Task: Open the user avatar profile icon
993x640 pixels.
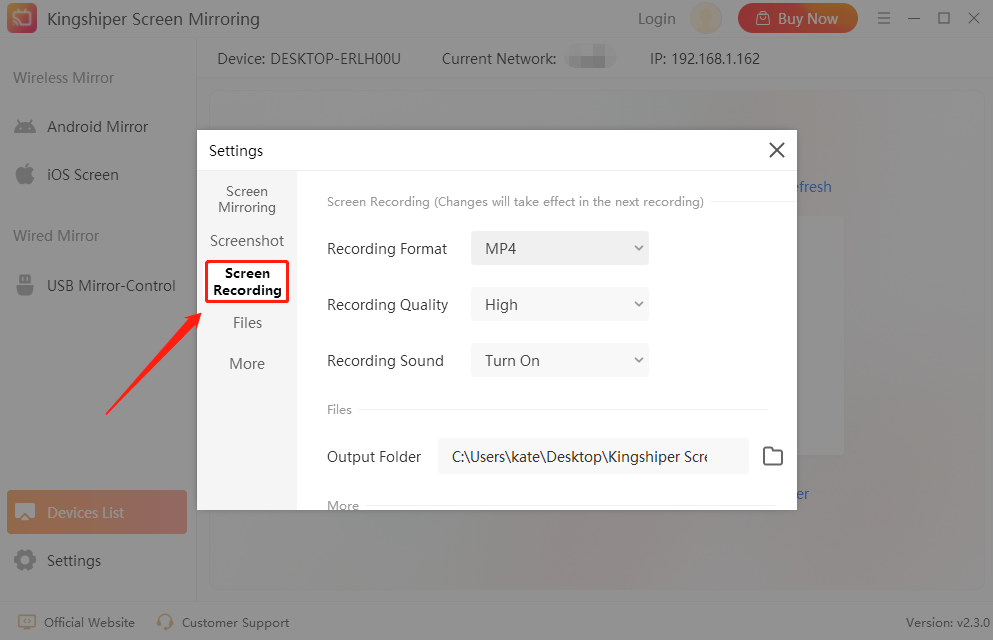Action: [705, 18]
